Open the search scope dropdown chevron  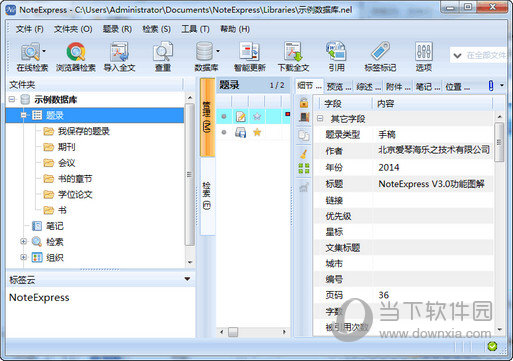click(x=457, y=55)
